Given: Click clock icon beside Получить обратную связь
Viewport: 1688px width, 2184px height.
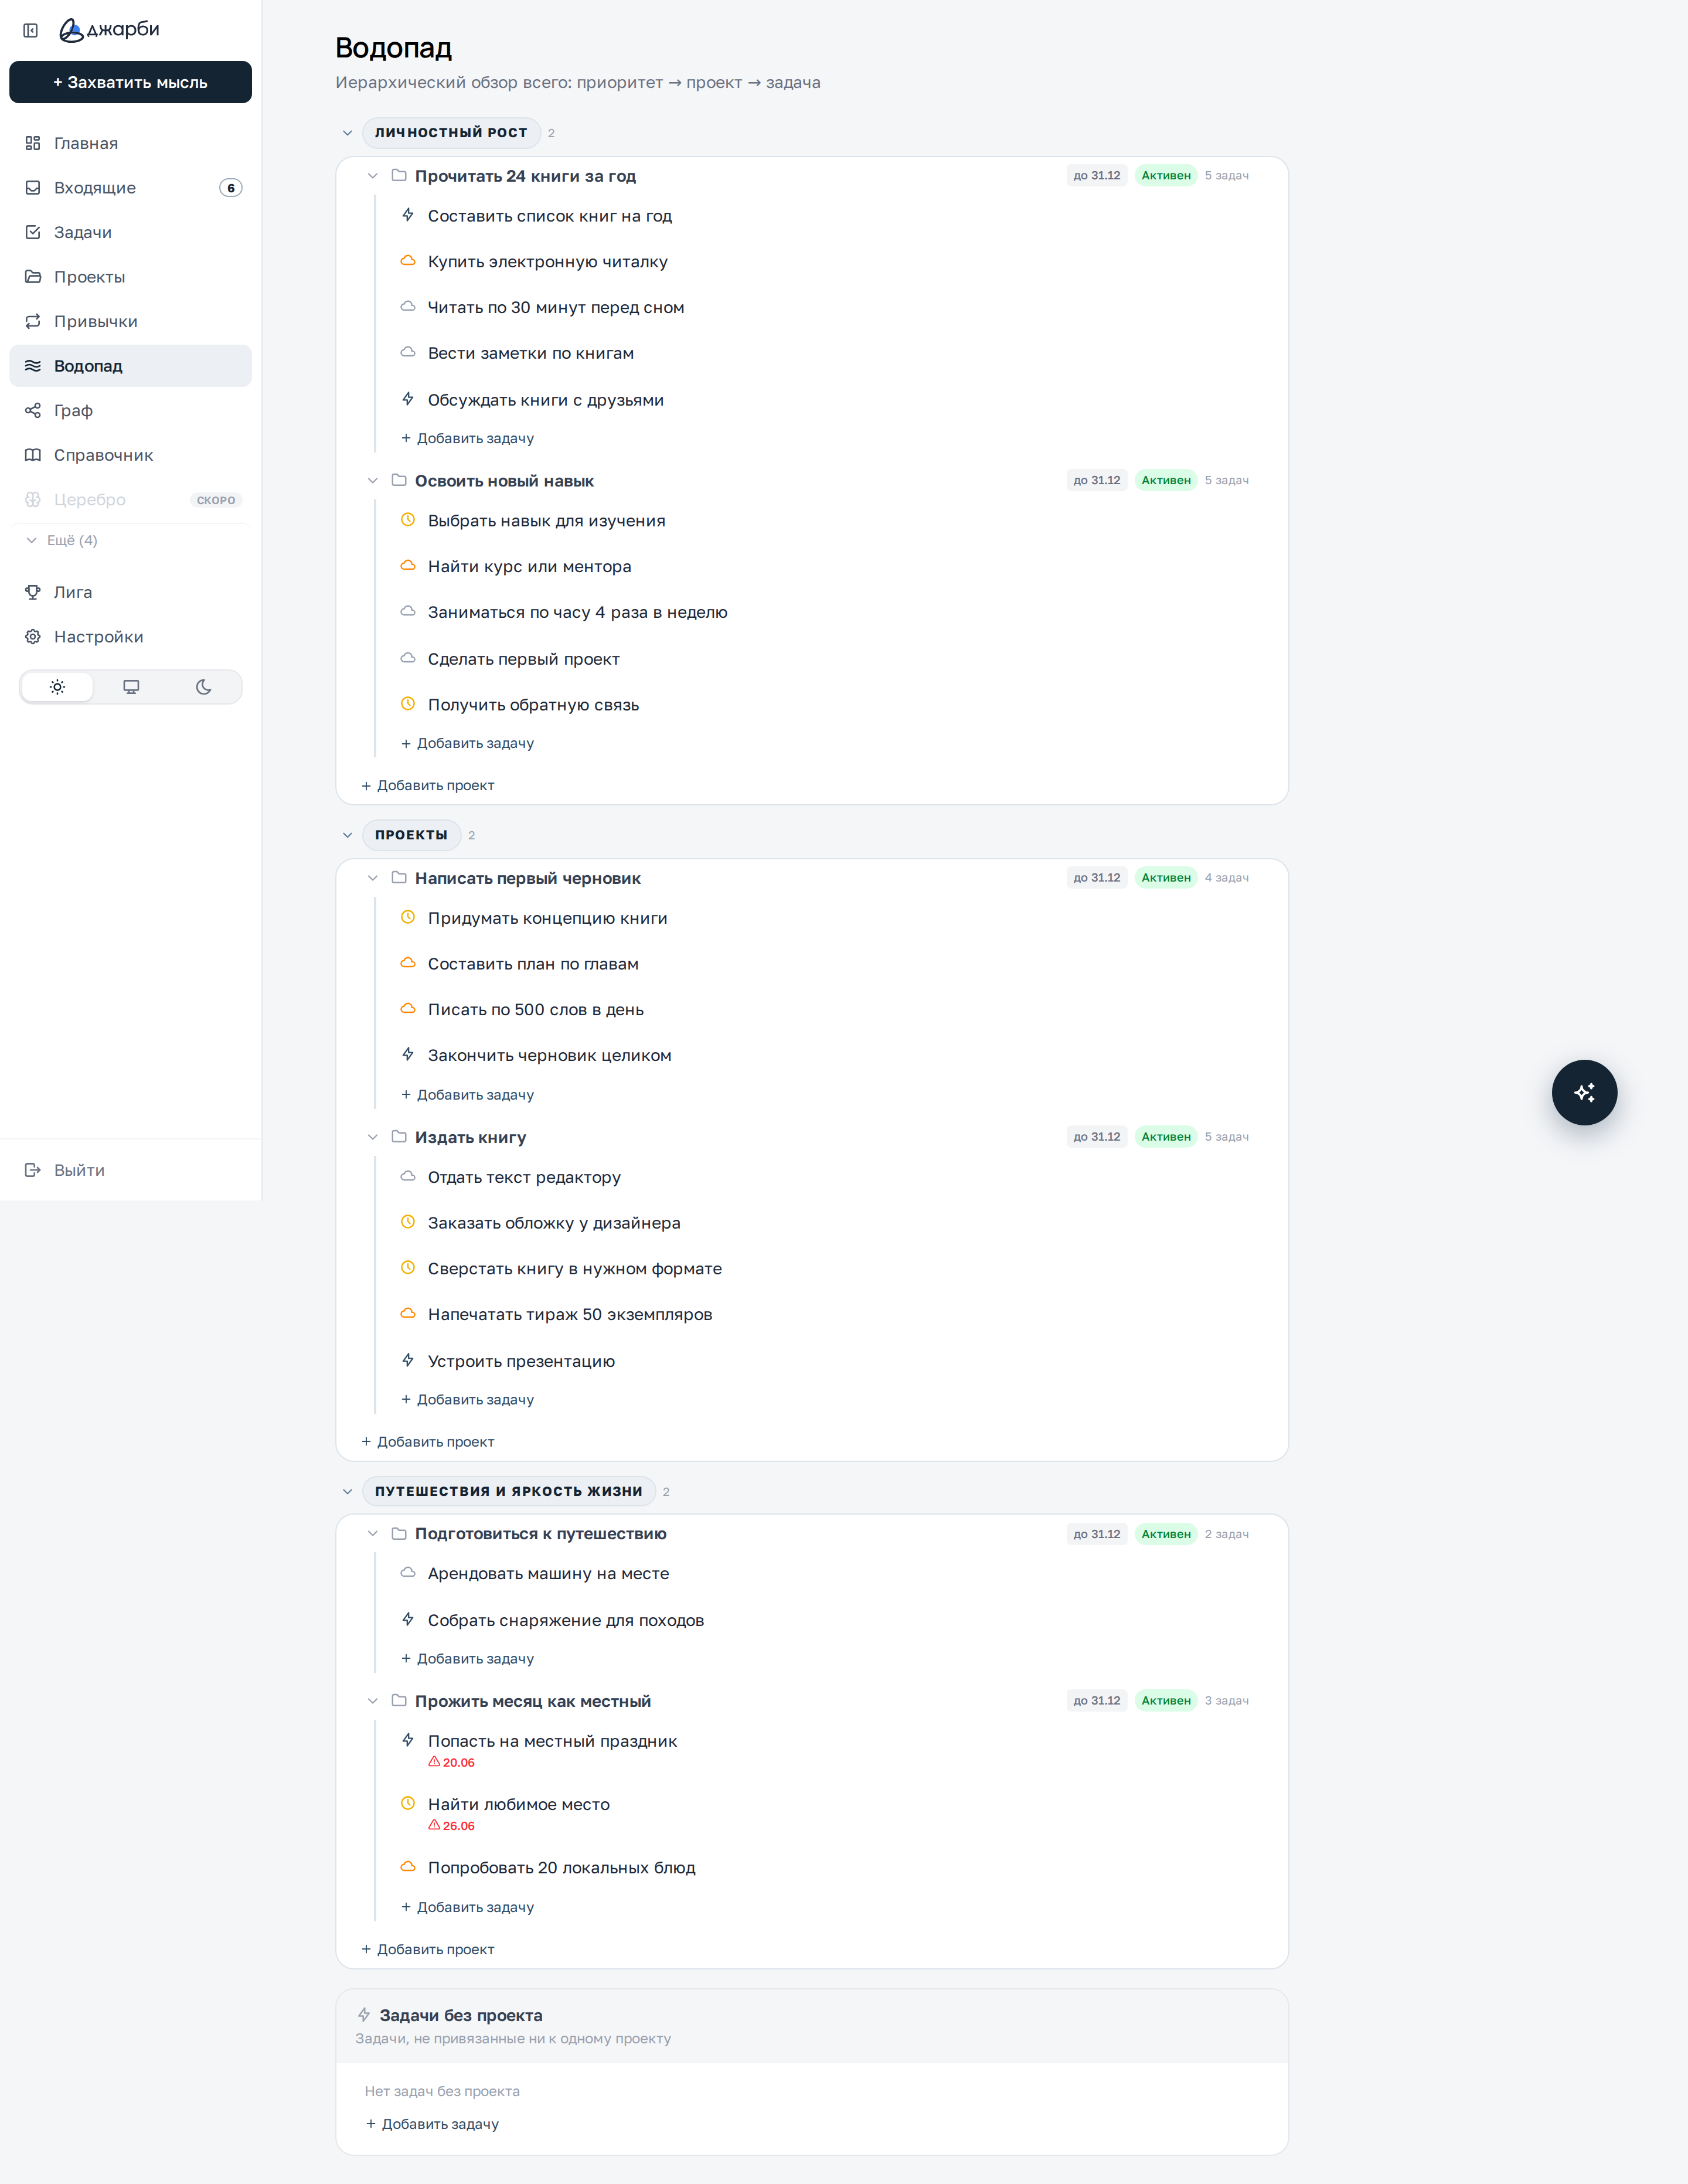Looking at the screenshot, I should click(x=408, y=704).
